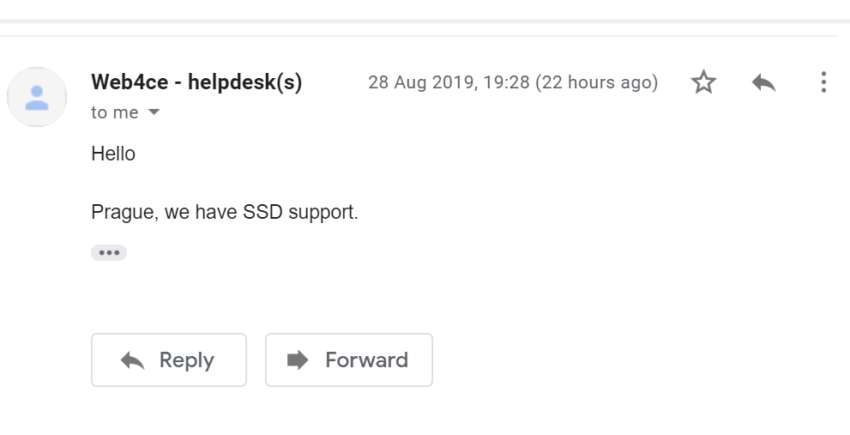Viewport: 850px width, 435px height.
Task: Click the '(22 hours ago)' relative time text
Action: [x=596, y=82]
